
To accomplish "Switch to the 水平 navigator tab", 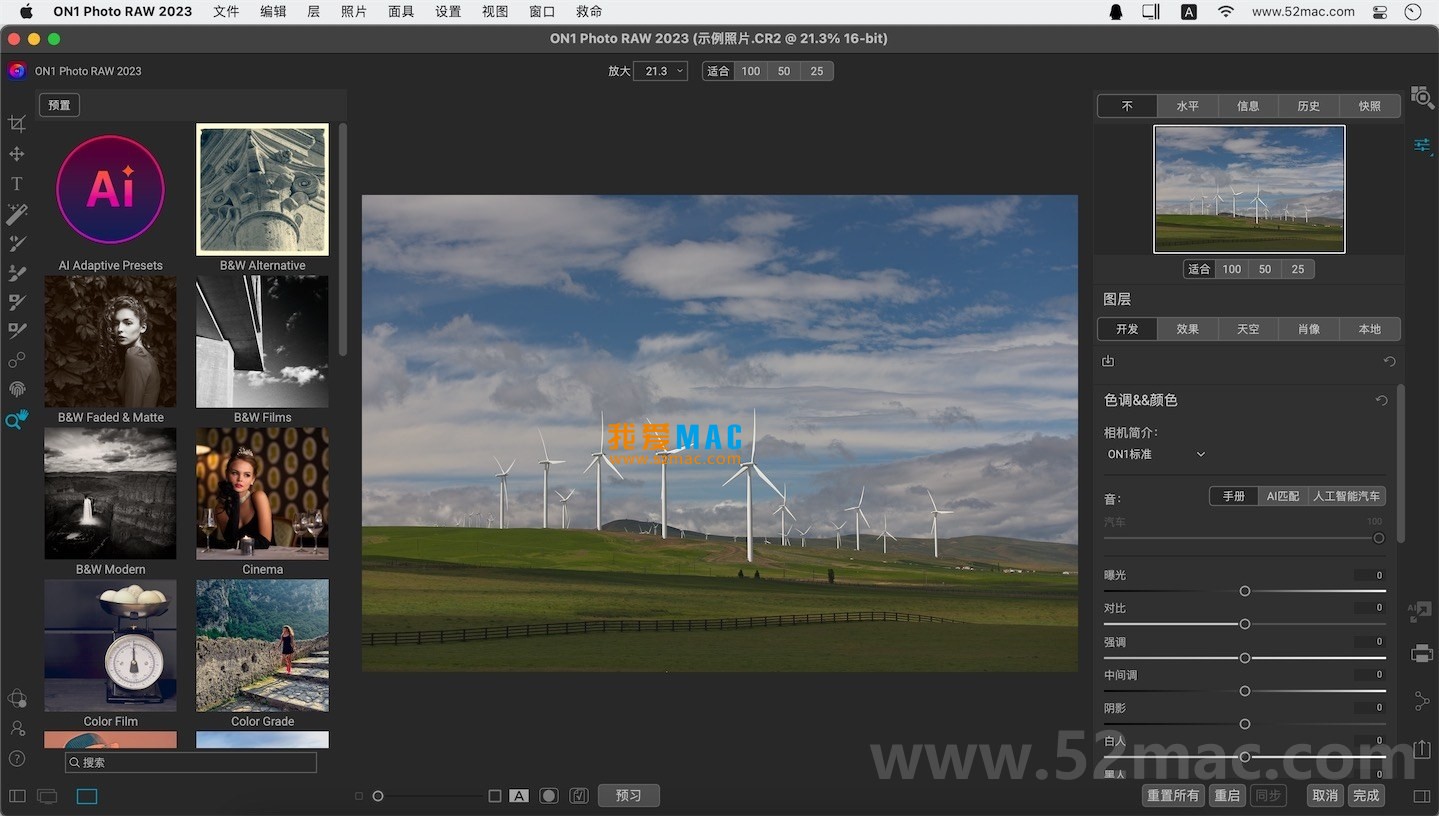I will coord(1188,106).
